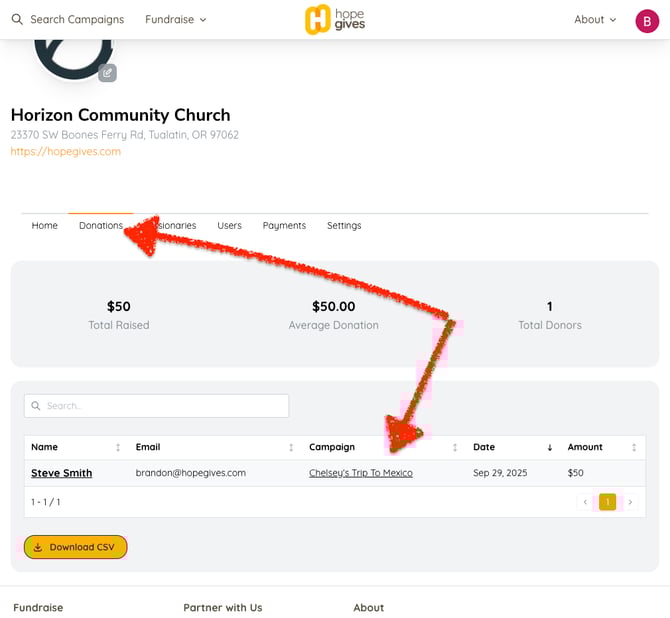Go to previous page of donations

(586, 502)
